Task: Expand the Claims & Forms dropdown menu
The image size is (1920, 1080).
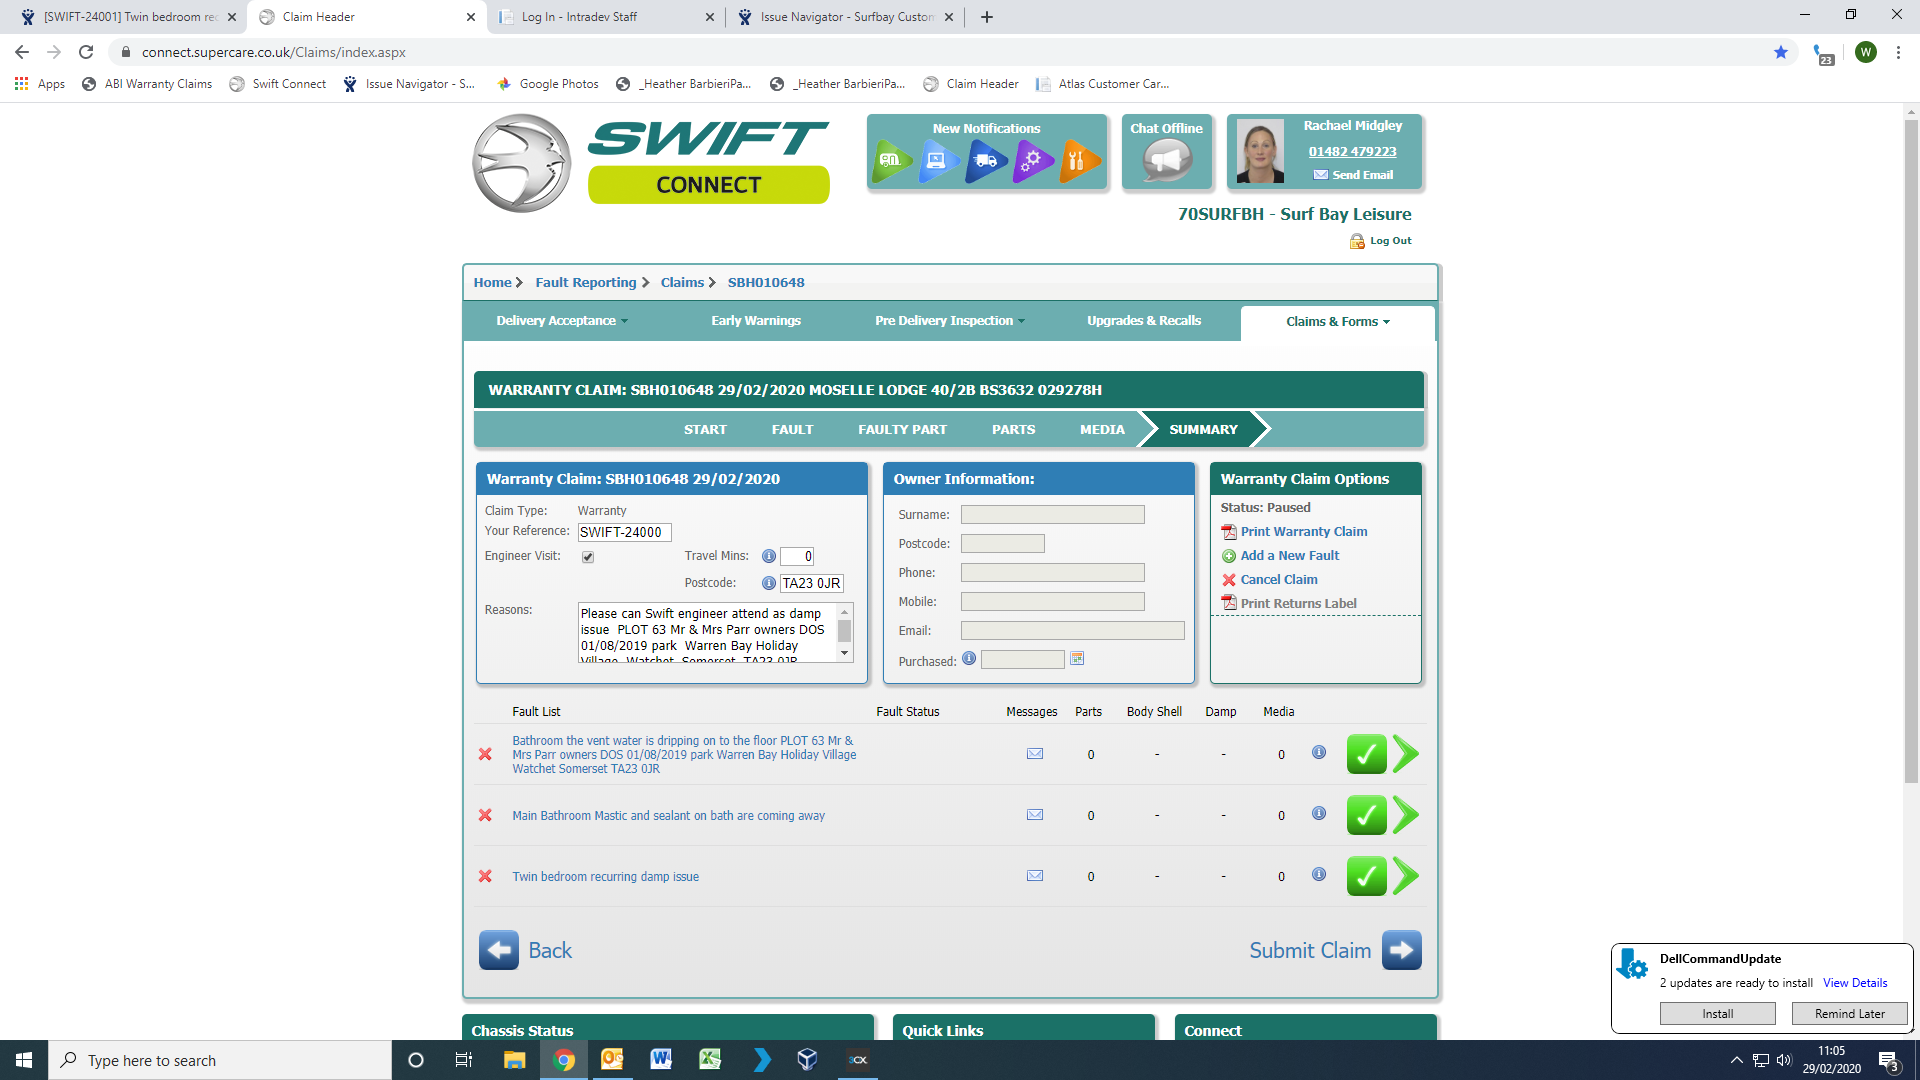Action: (x=1337, y=322)
